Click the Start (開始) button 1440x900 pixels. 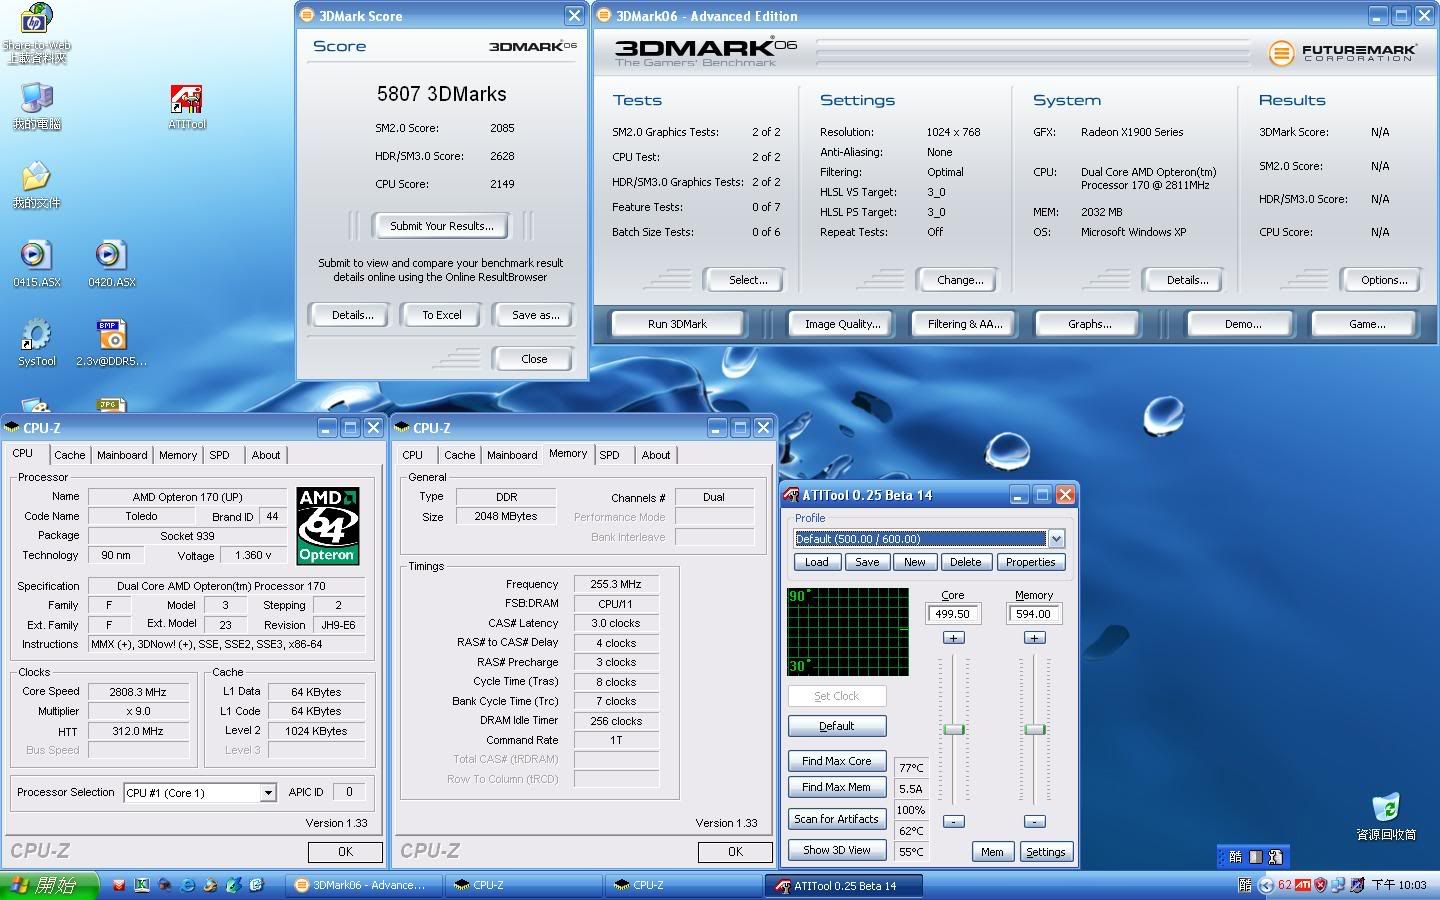coord(49,885)
